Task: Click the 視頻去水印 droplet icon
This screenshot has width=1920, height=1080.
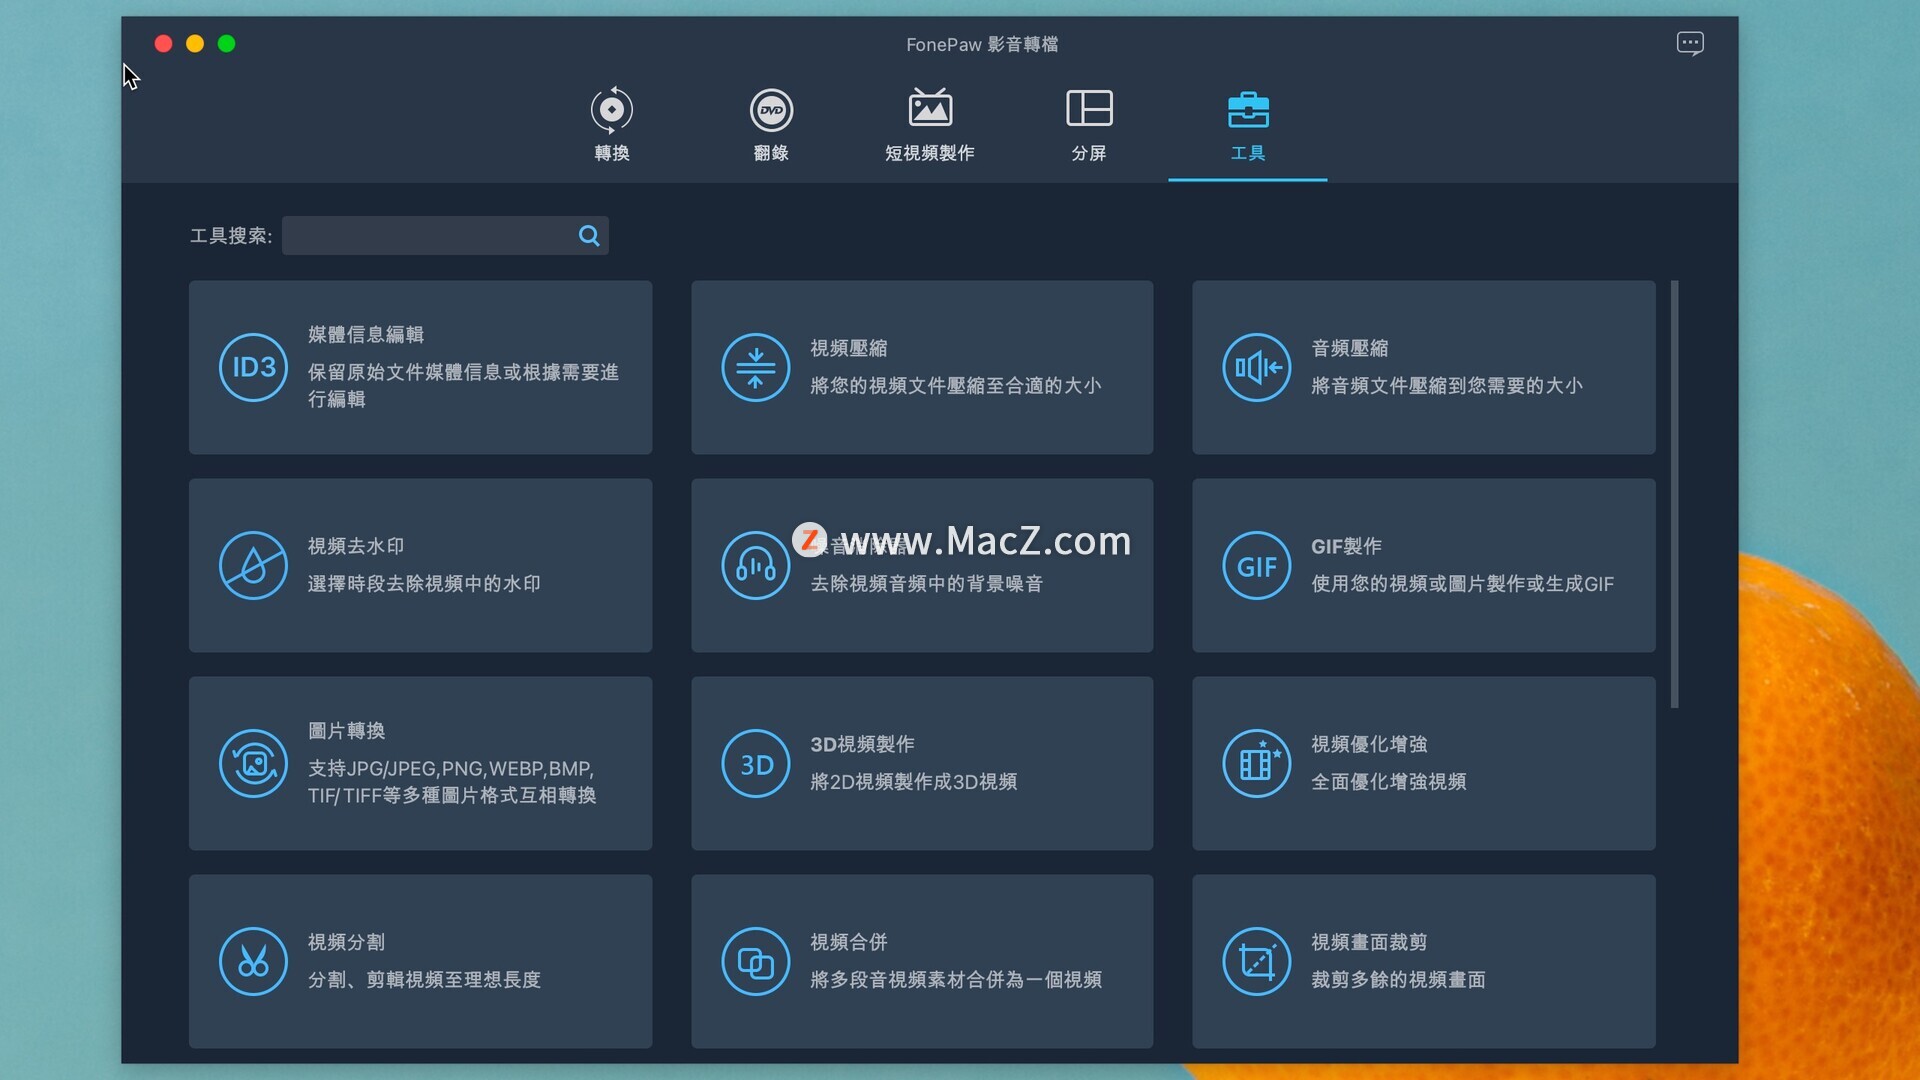Action: (x=253, y=565)
